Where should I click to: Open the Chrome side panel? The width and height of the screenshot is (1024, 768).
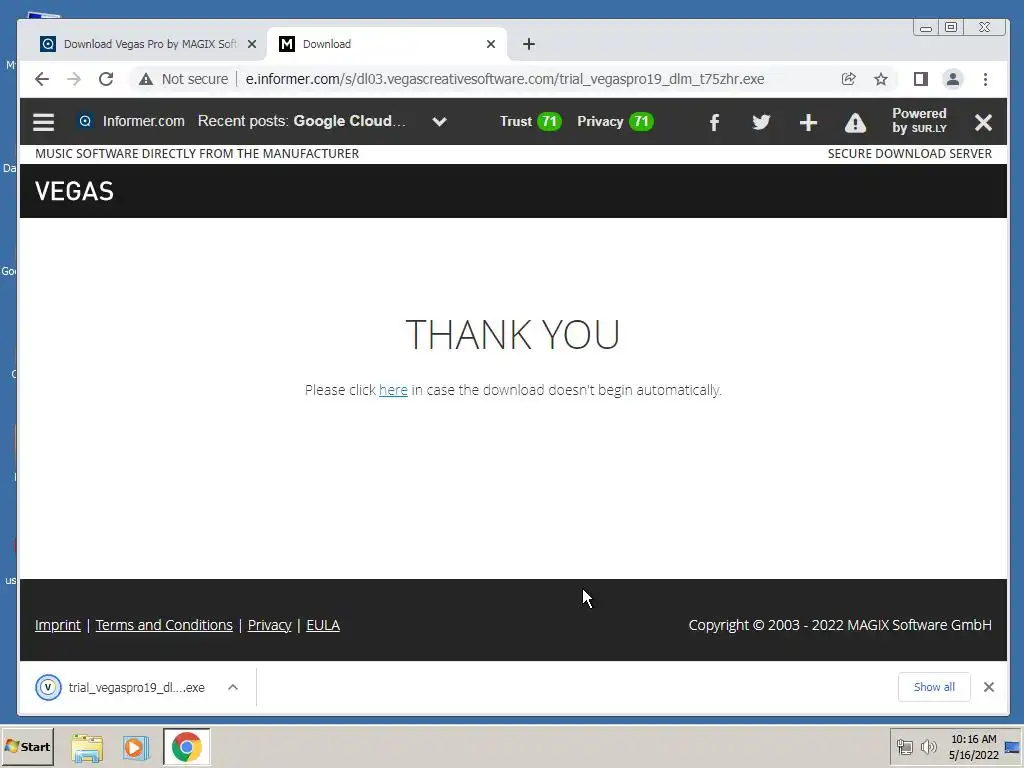[921, 79]
